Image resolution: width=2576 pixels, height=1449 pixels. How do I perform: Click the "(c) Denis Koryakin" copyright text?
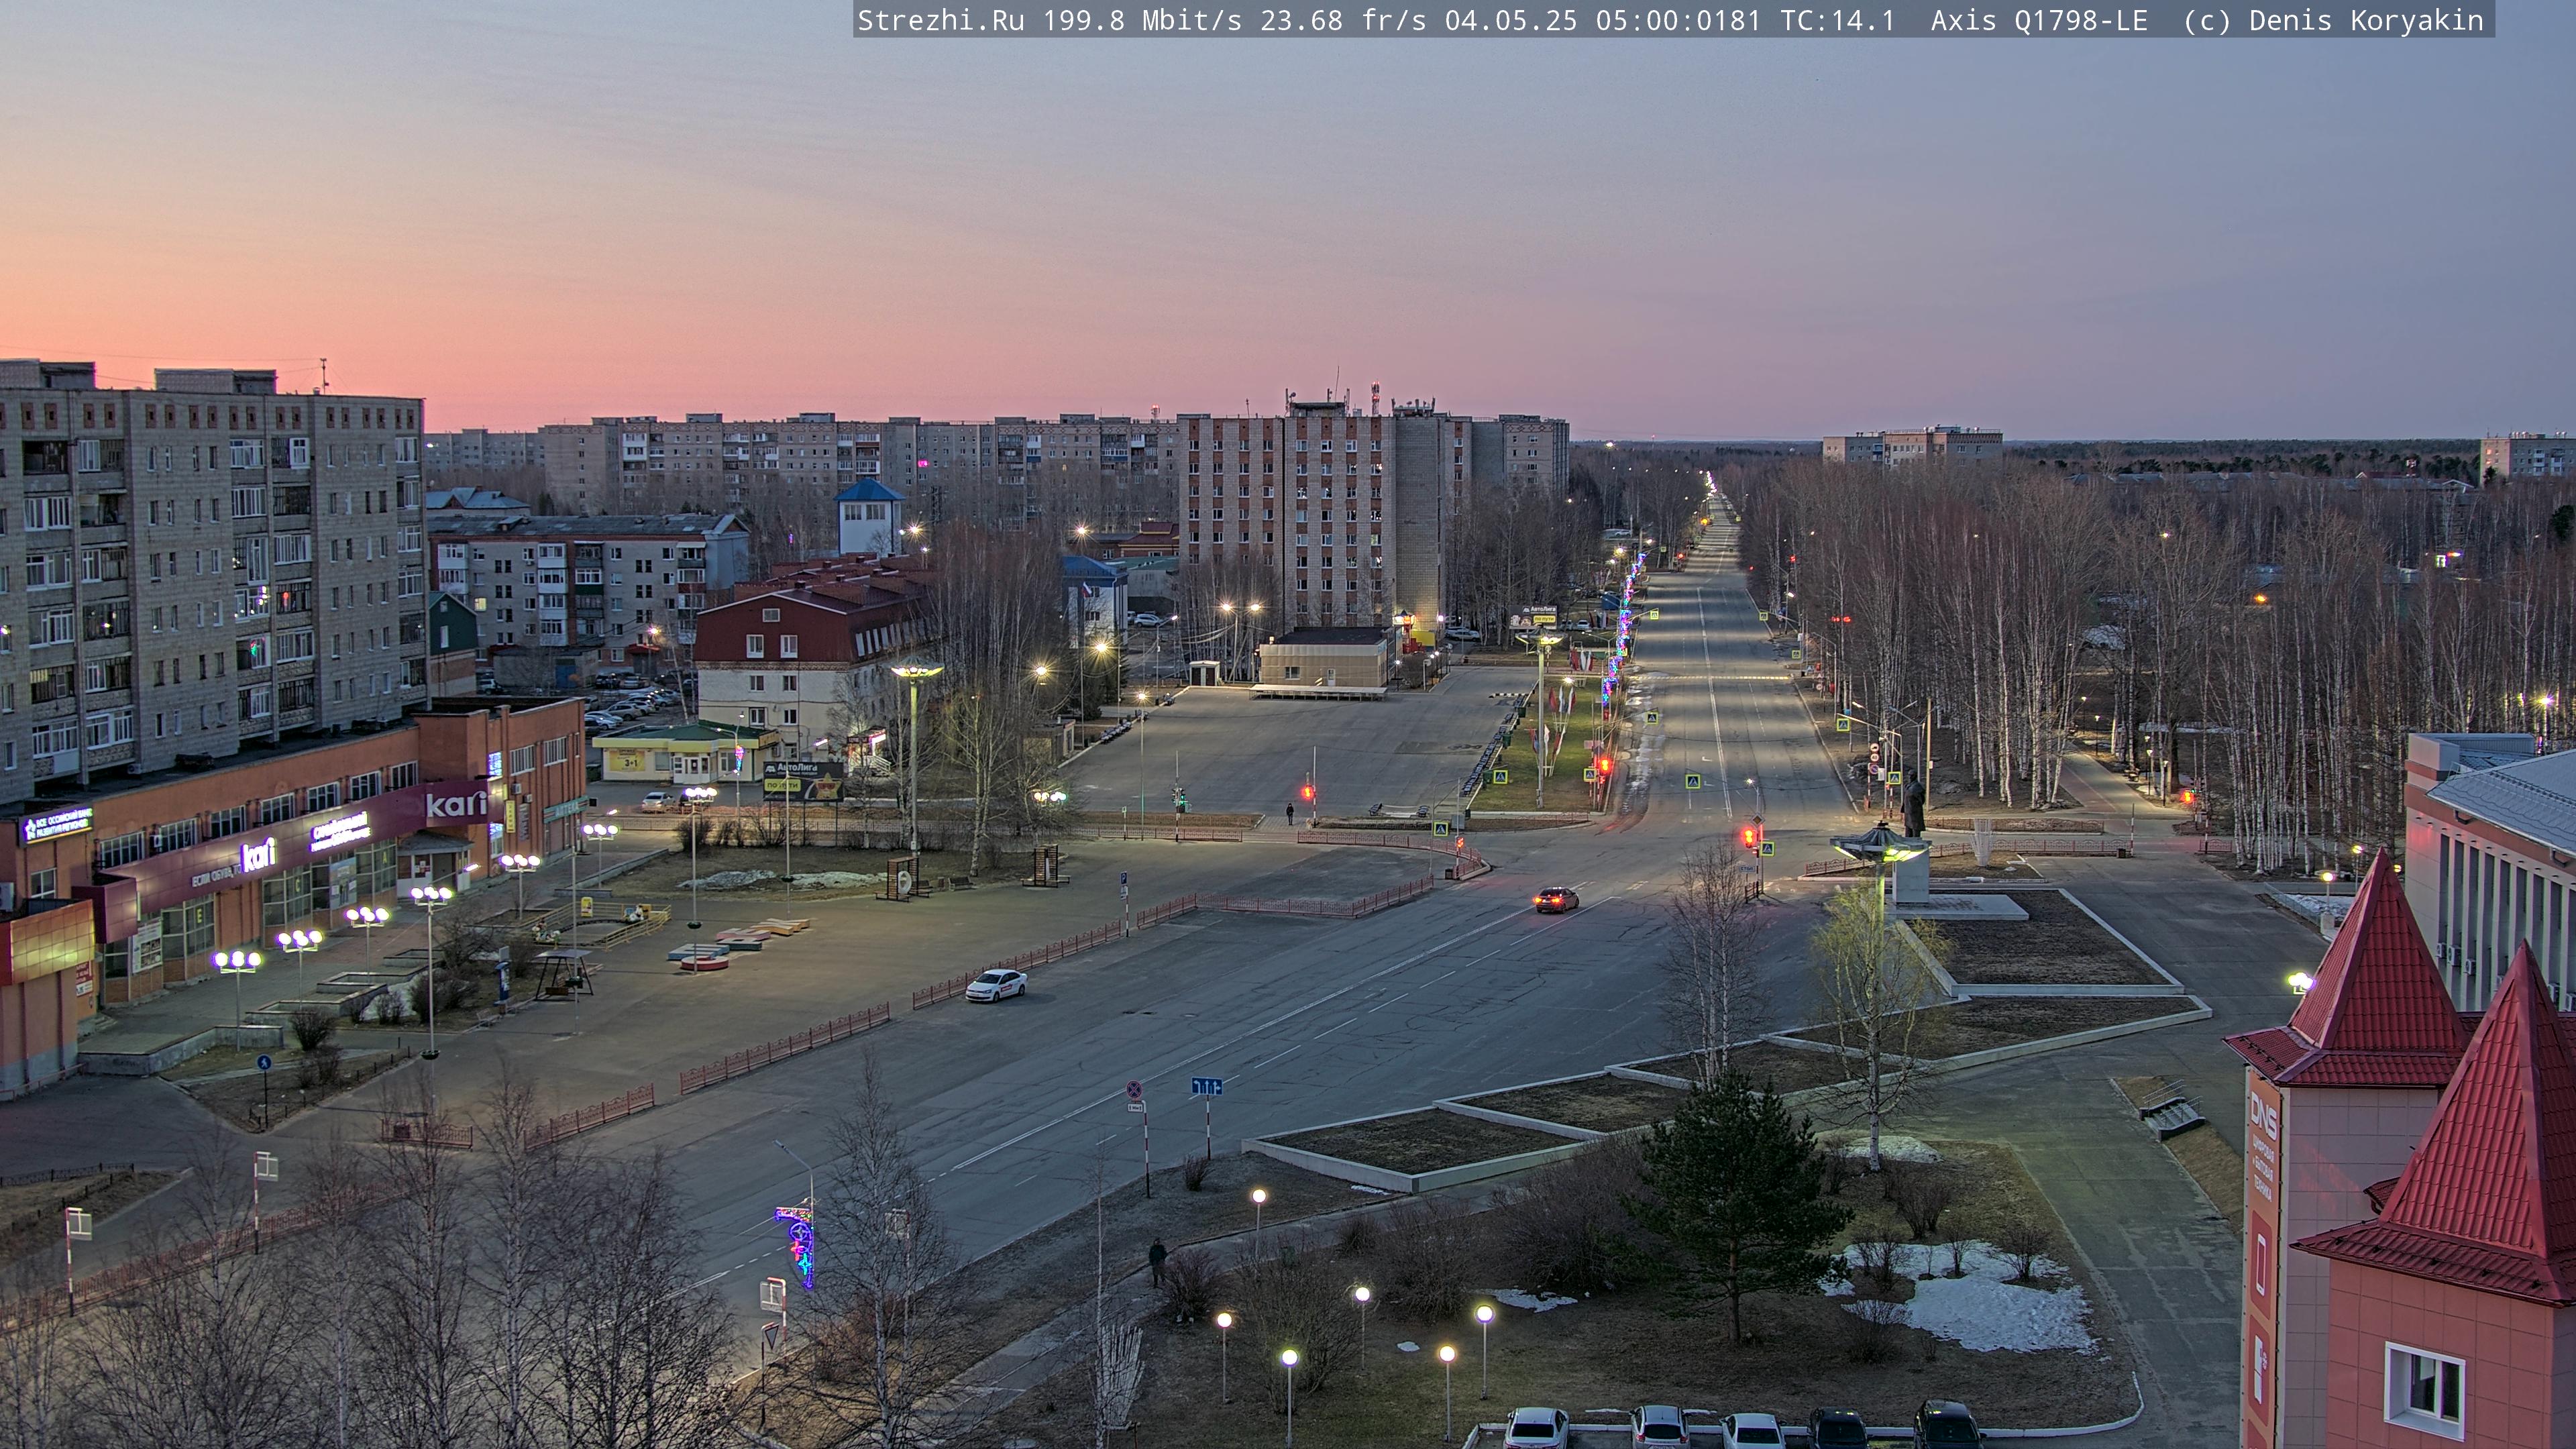pos(2334,21)
